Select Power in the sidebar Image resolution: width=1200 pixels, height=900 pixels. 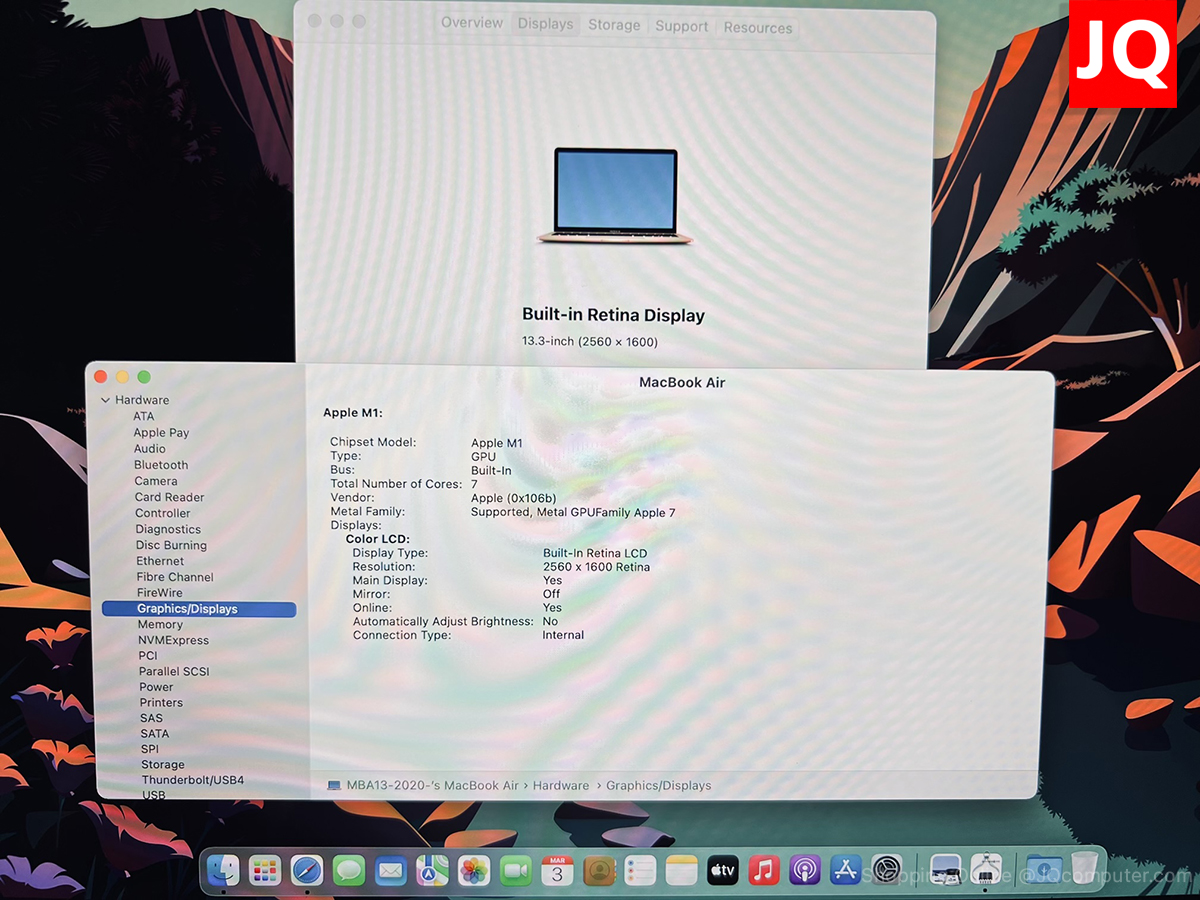(156, 687)
